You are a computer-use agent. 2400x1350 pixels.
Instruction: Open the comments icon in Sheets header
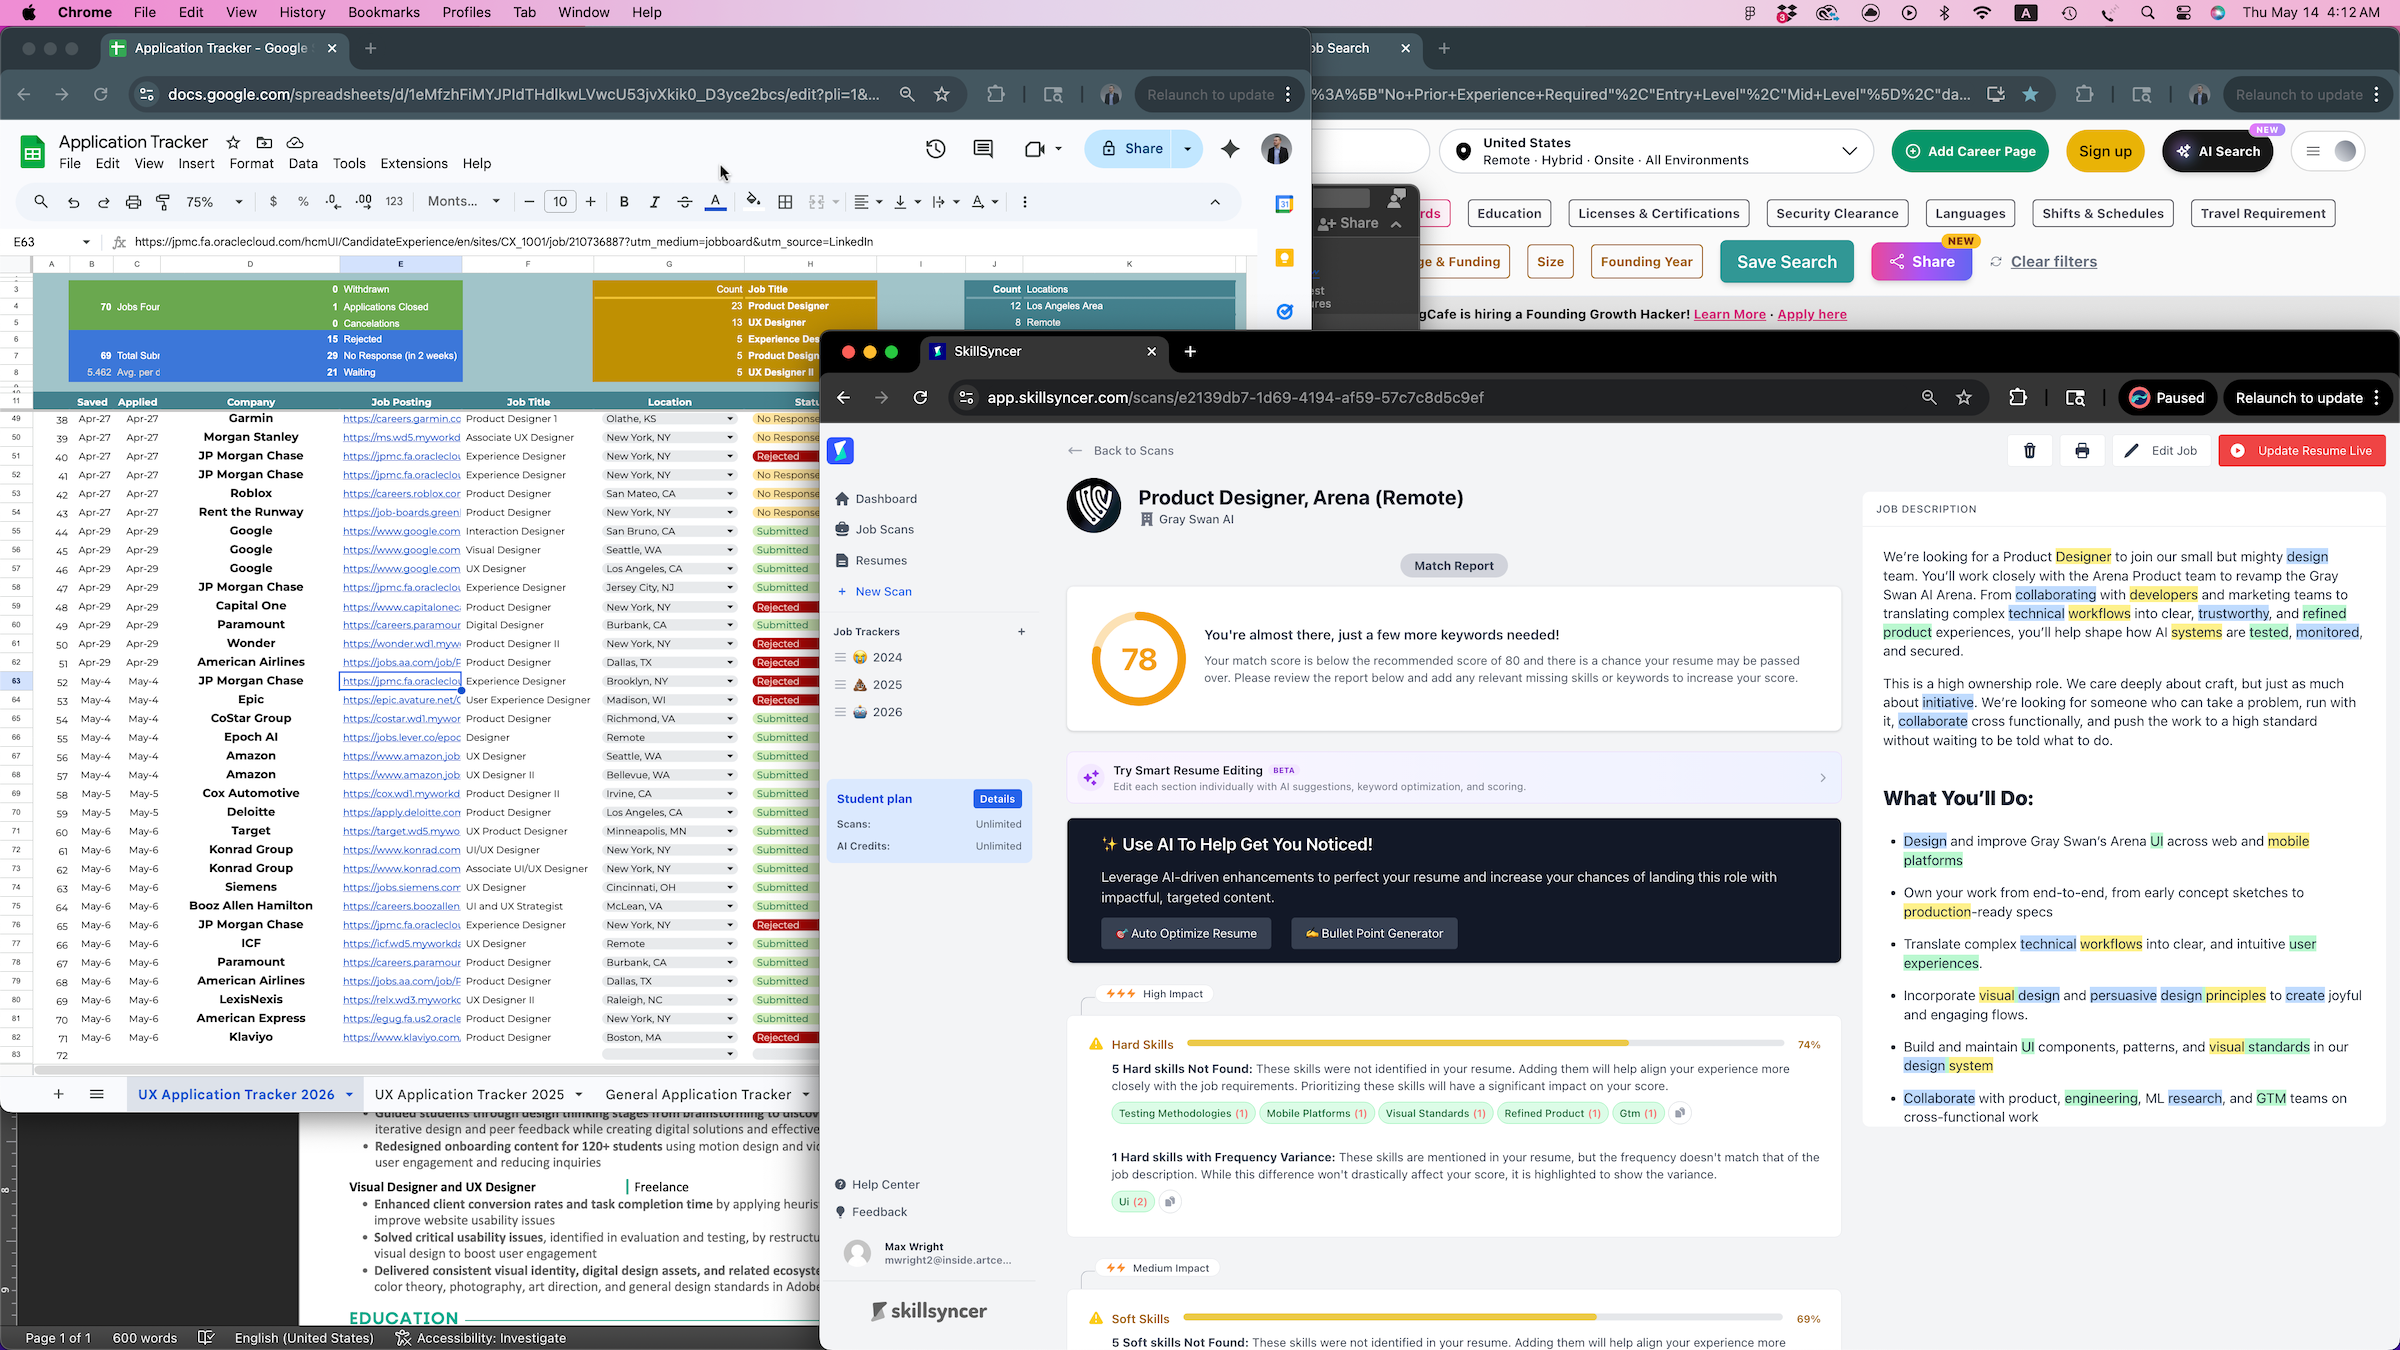coord(983,149)
